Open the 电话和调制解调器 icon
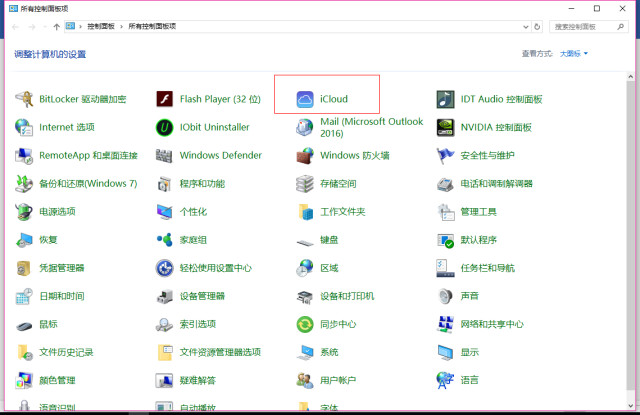The width and height of the screenshot is (640, 415). (x=445, y=184)
